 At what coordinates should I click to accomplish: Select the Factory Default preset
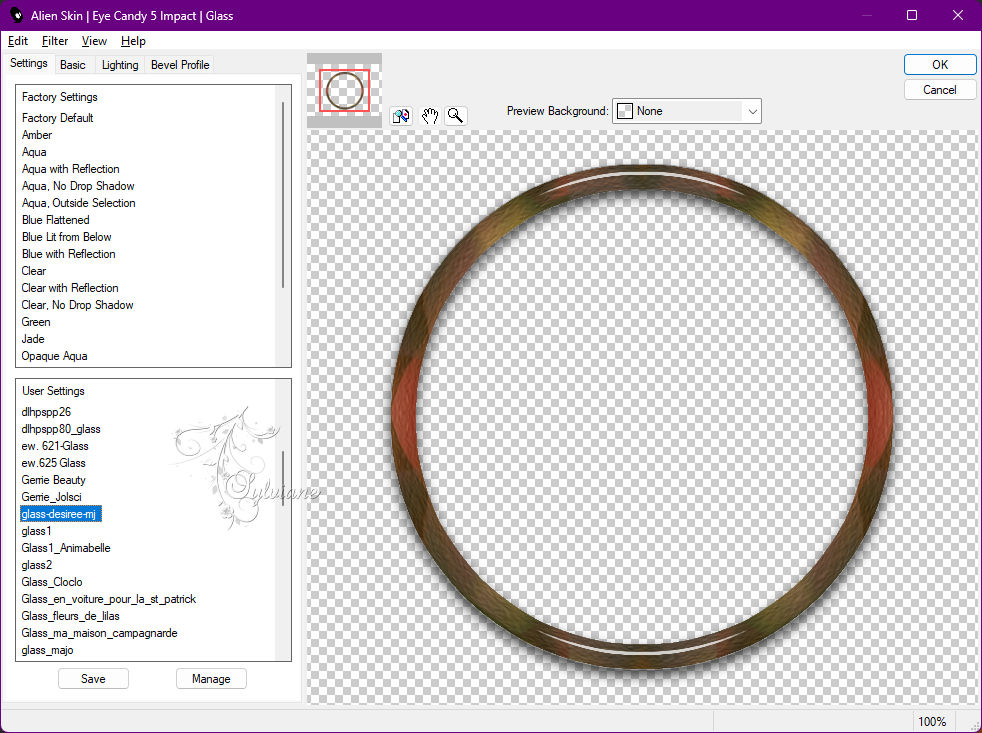pos(58,118)
